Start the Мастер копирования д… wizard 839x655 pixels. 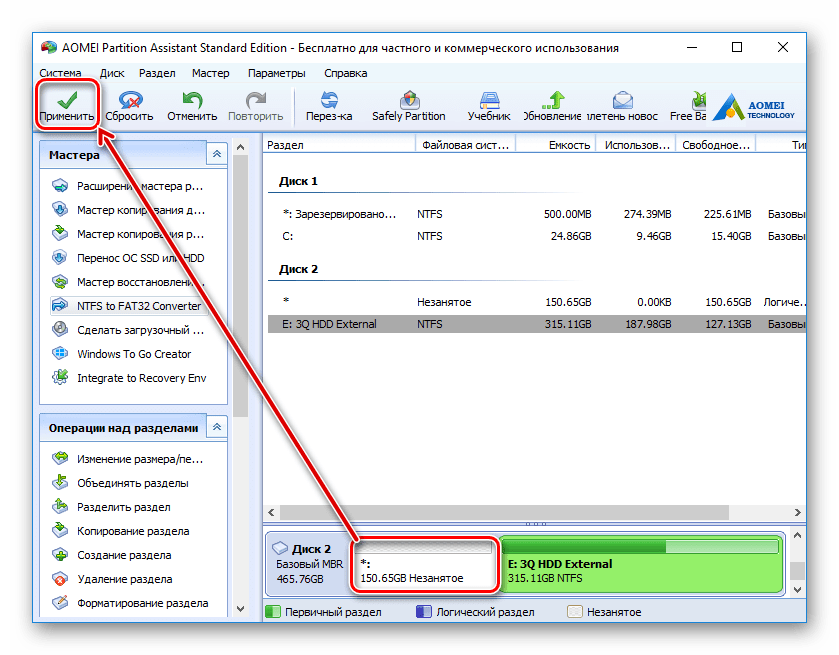pos(129,210)
